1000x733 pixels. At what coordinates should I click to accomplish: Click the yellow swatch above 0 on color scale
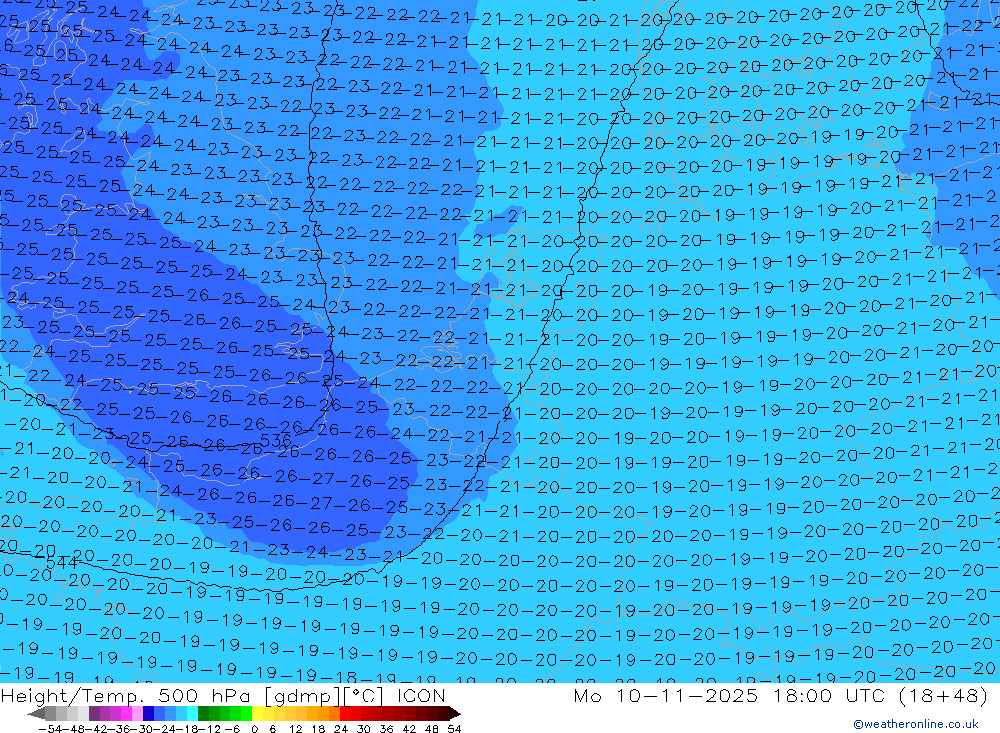pos(257,713)
